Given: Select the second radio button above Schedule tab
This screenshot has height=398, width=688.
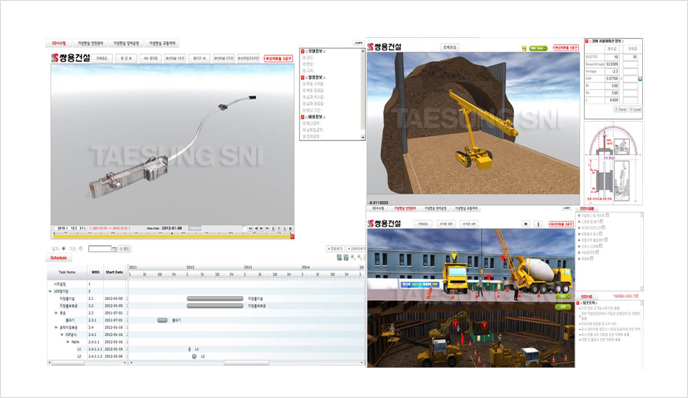Looking at the screenshot, I should pyautogui.click(x=81, y=249).
